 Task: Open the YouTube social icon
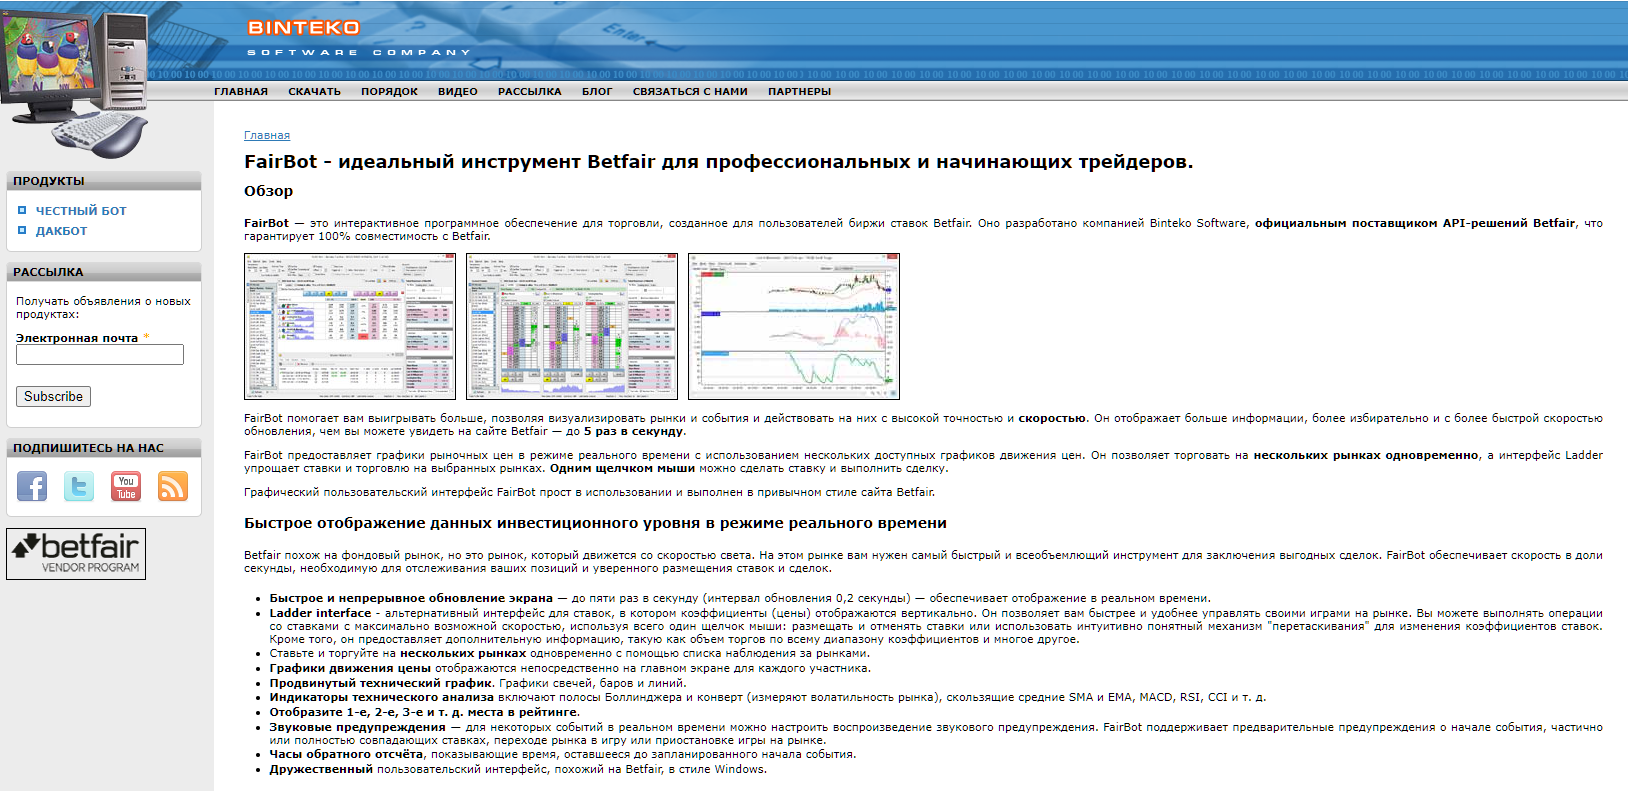126,487
